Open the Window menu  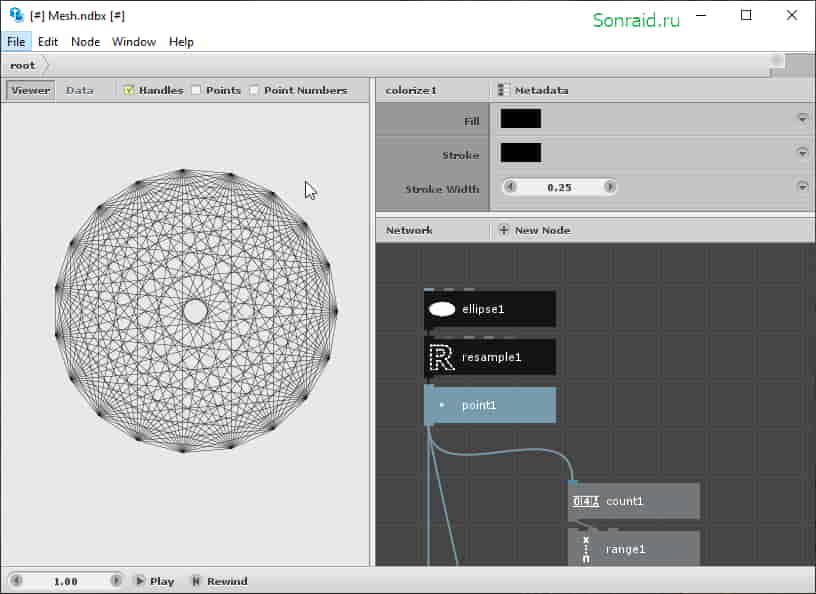[134, 42]
